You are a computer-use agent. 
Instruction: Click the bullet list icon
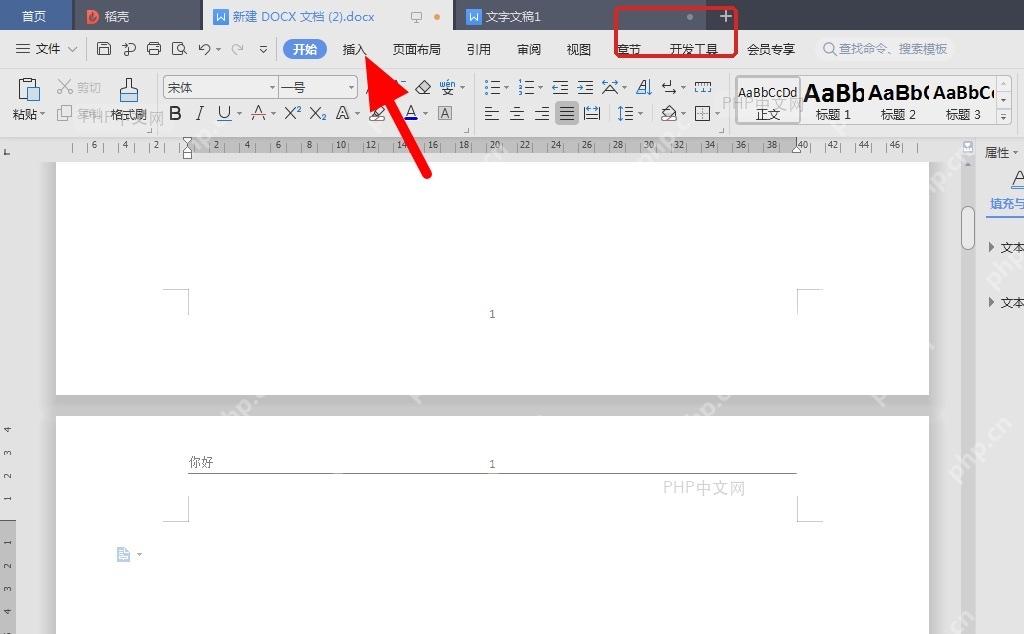[x=492, y=87]
